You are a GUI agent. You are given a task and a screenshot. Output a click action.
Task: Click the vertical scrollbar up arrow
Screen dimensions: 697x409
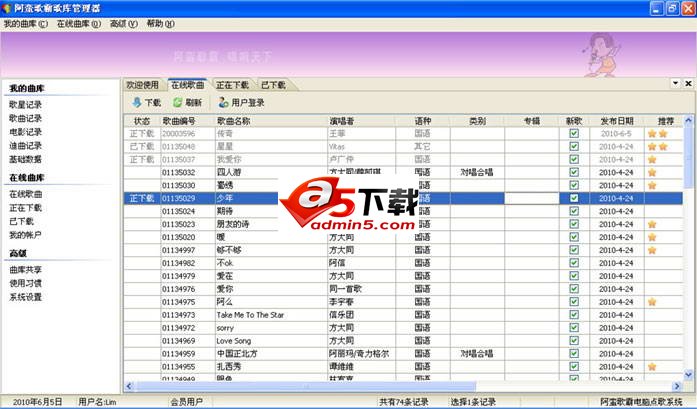click(x=688, y=120)
